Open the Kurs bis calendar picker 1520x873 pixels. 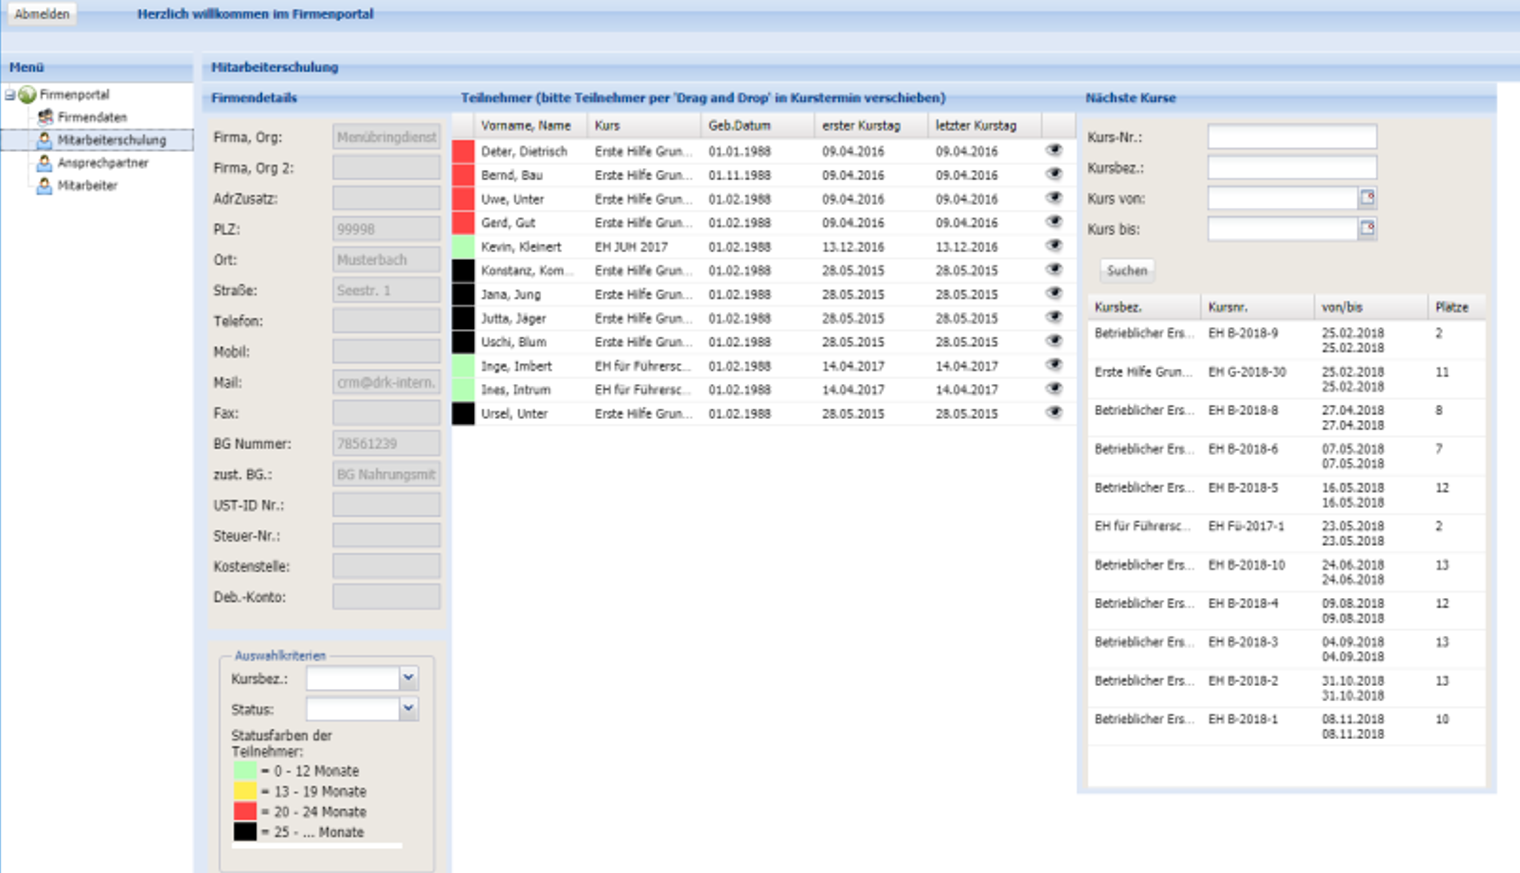[x=1367, y=229]
